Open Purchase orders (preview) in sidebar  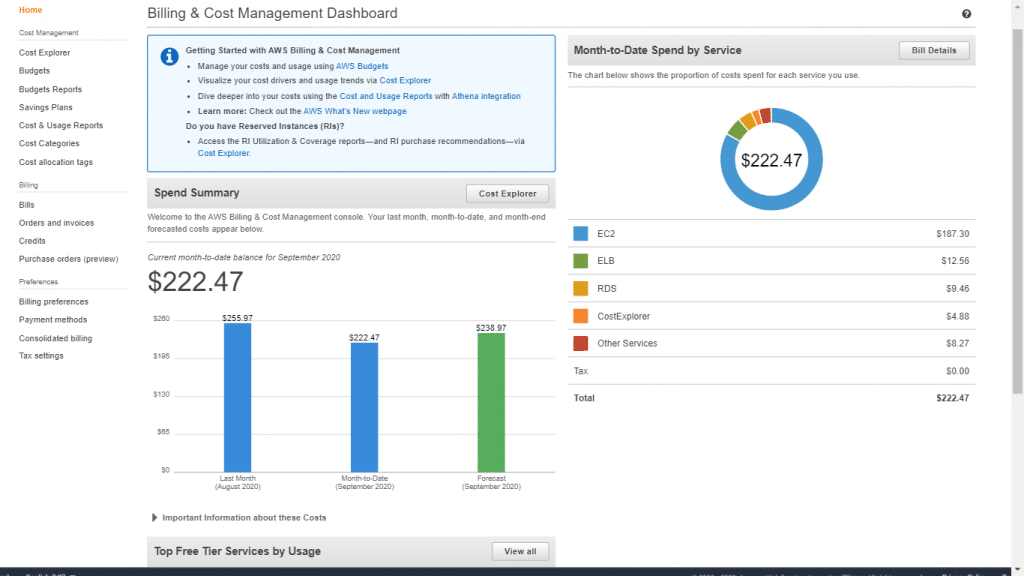(69, 259)
